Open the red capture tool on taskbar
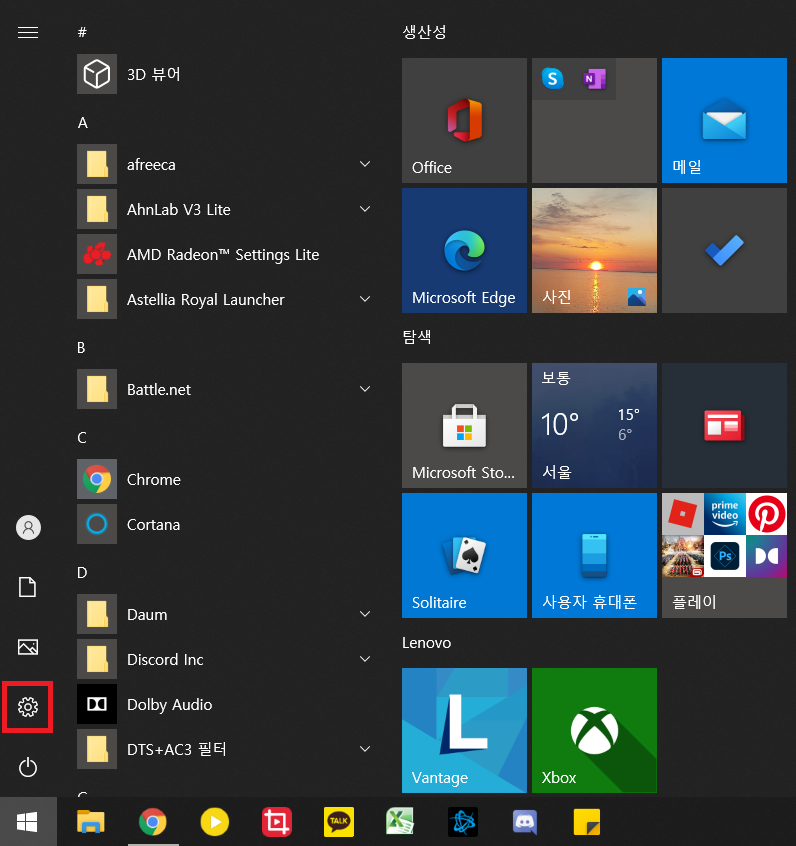 277,822
